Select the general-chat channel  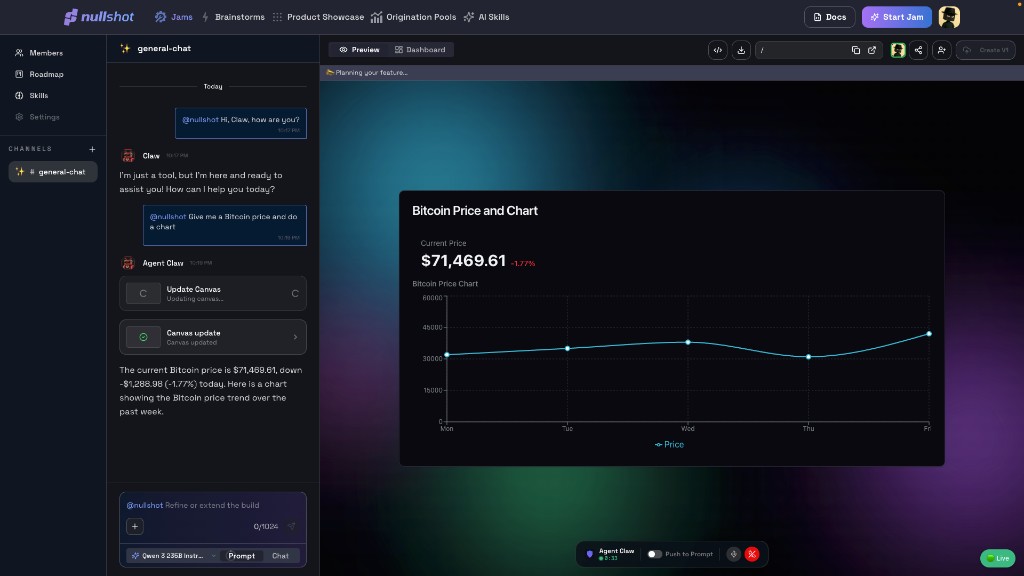[53, 172]
